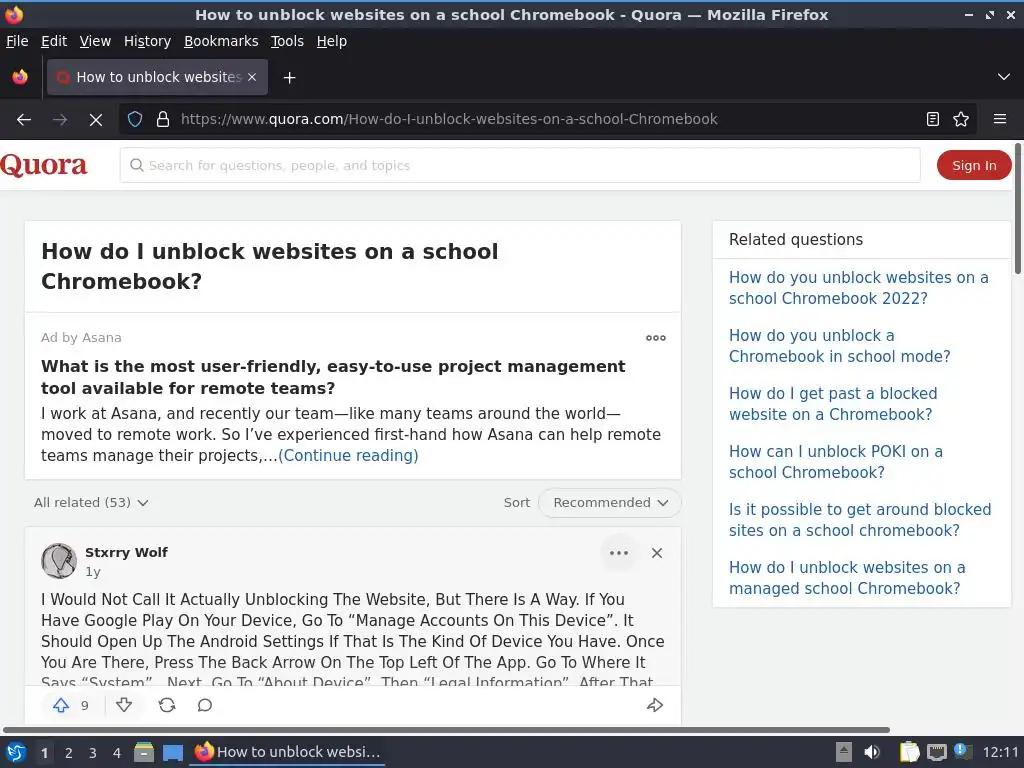Viewport: 1024px width, 768px height.
Task: Open the clipboard manager tray icon
Action: tap(909, 752)
